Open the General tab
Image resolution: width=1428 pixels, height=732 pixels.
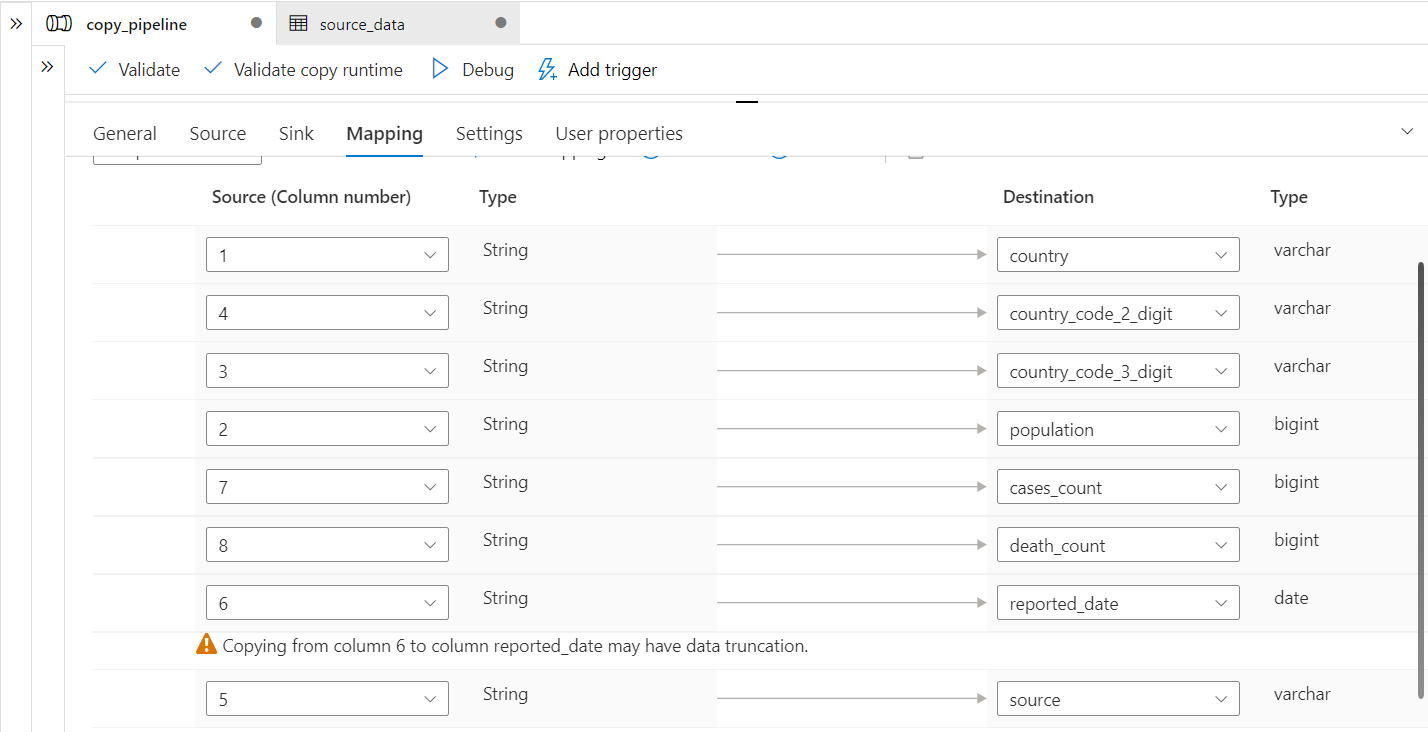pos(125,133)
